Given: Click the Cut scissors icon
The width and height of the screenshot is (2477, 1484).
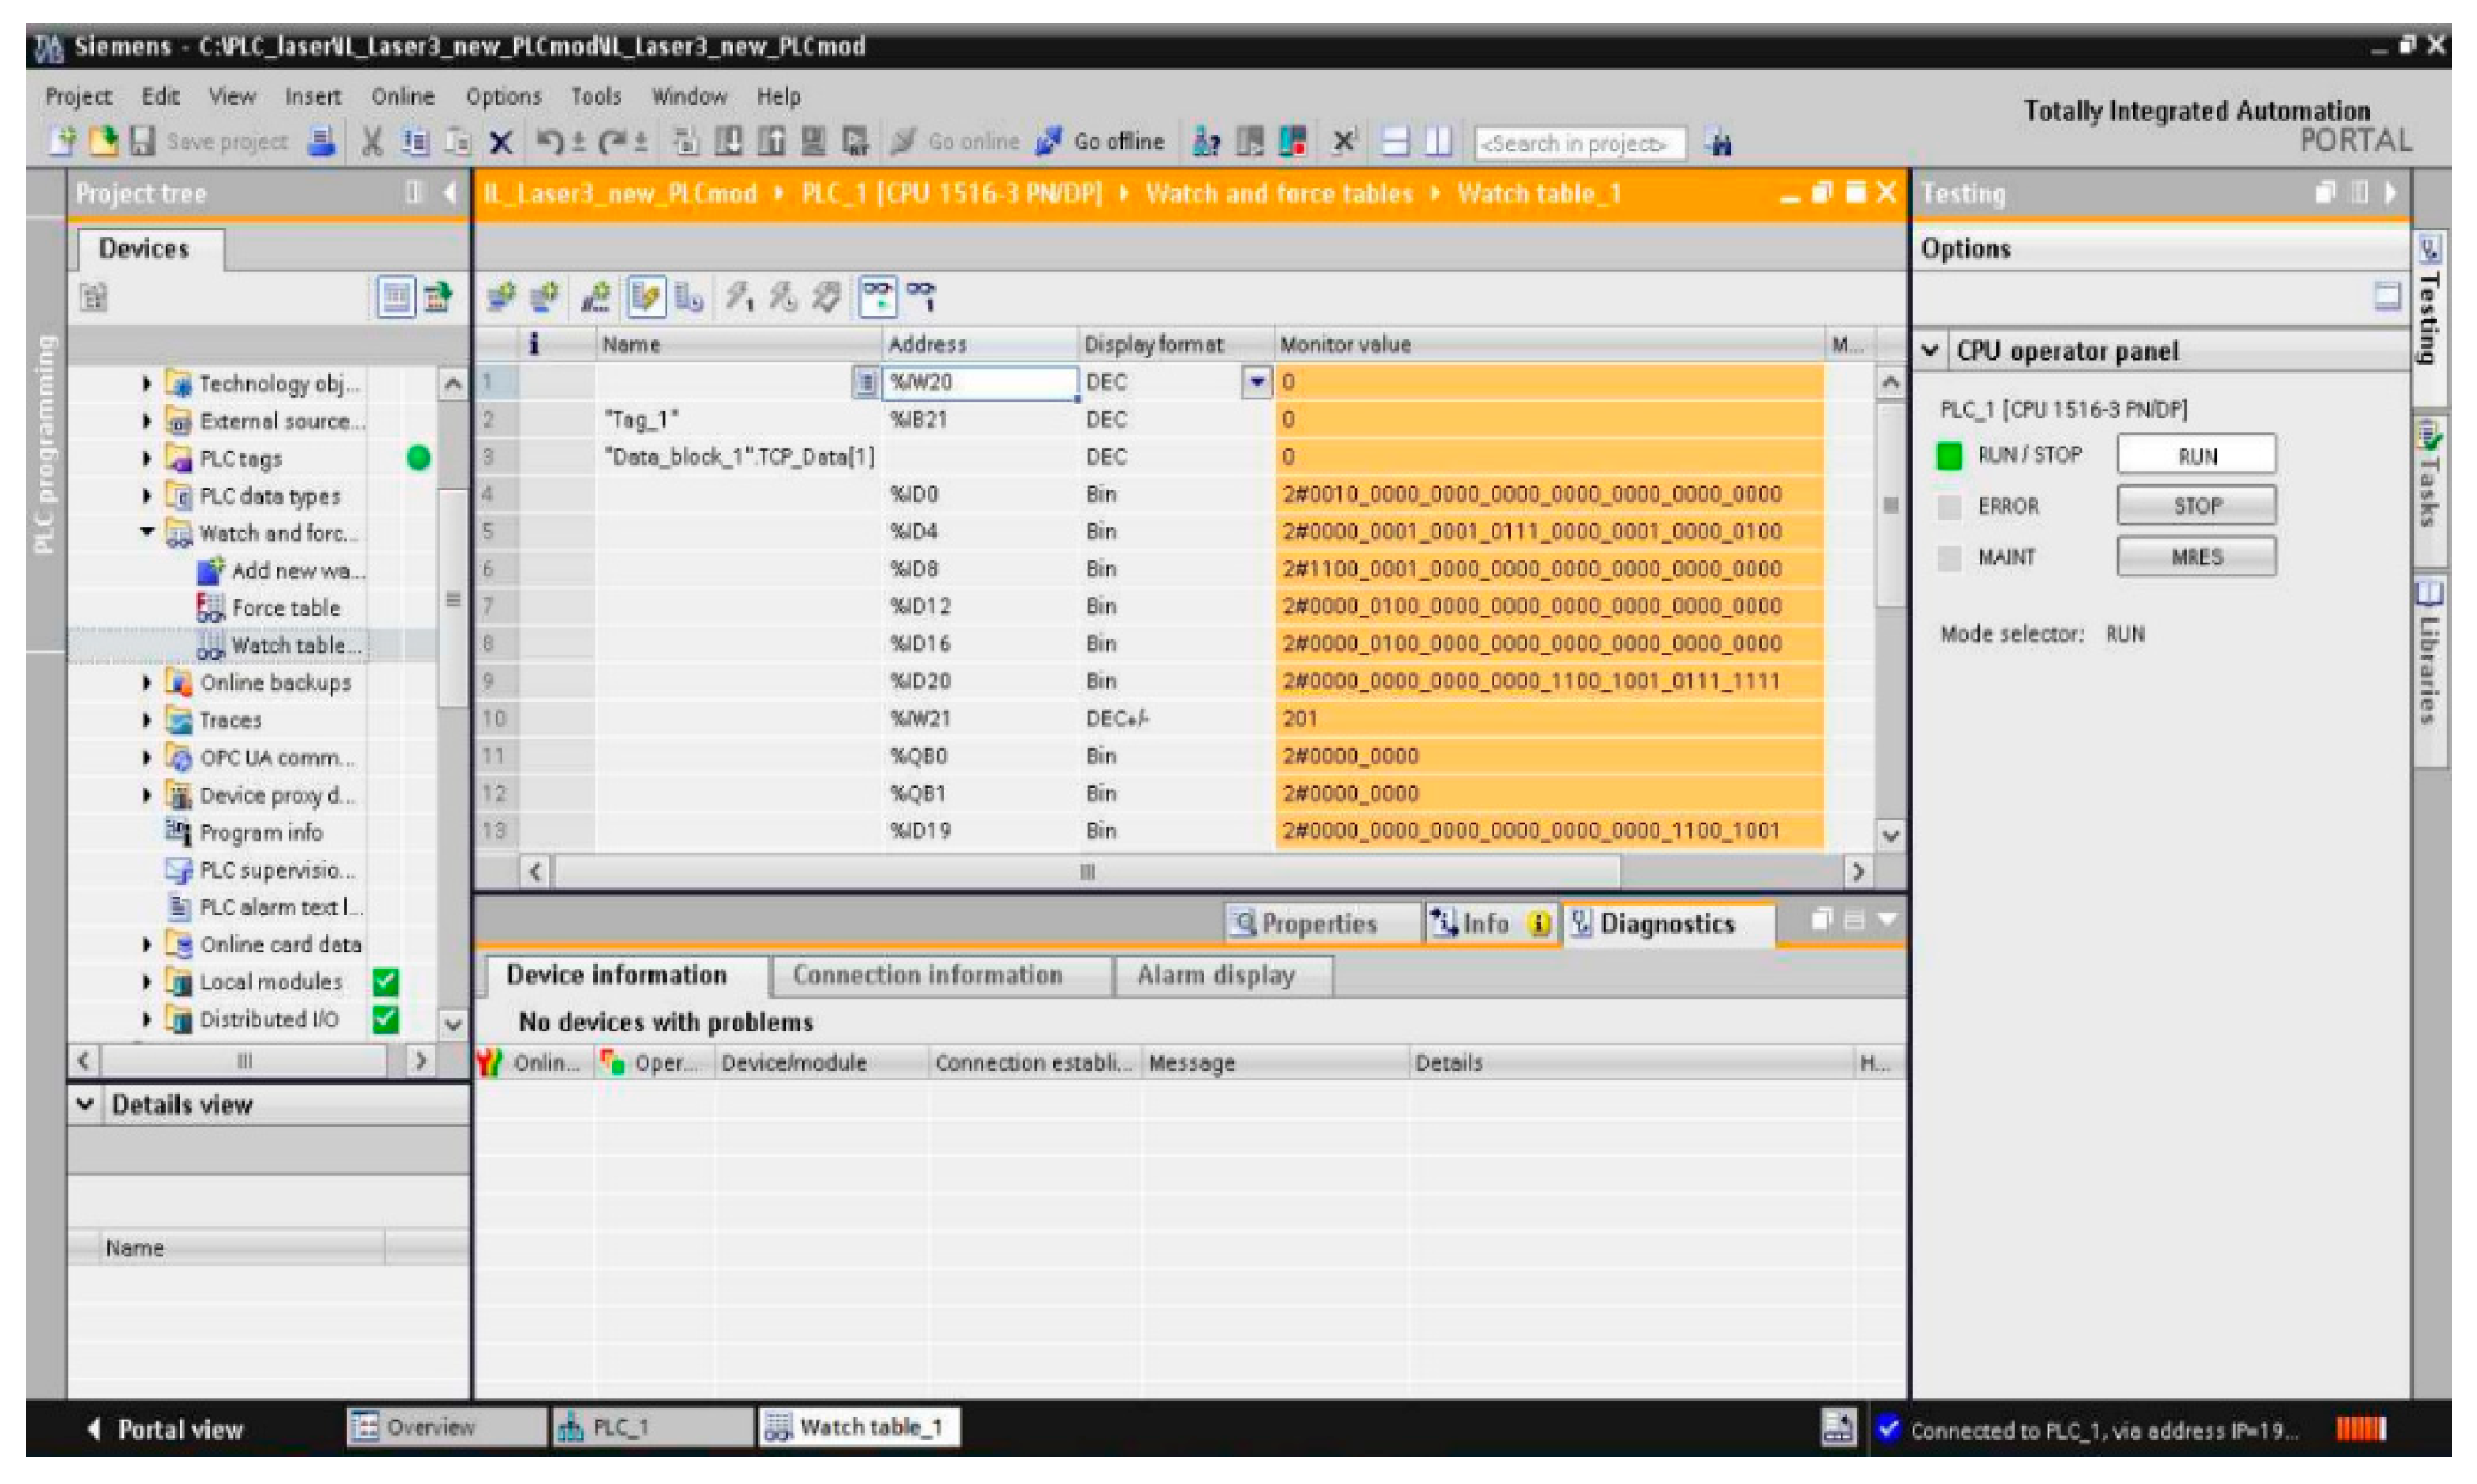Looking at the screenshot, I should pyautogui.click(x=371, y=142).
